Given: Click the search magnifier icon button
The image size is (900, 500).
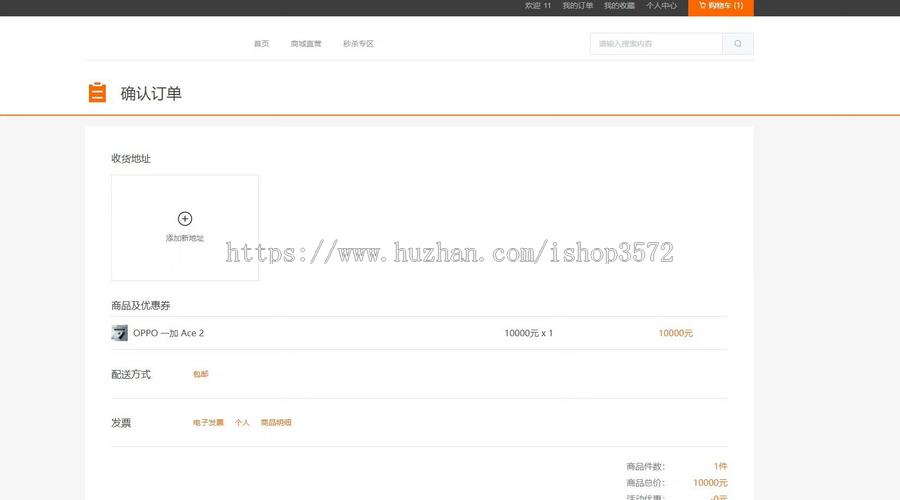Looking at the screenshot, I should [x=738, y=44].
